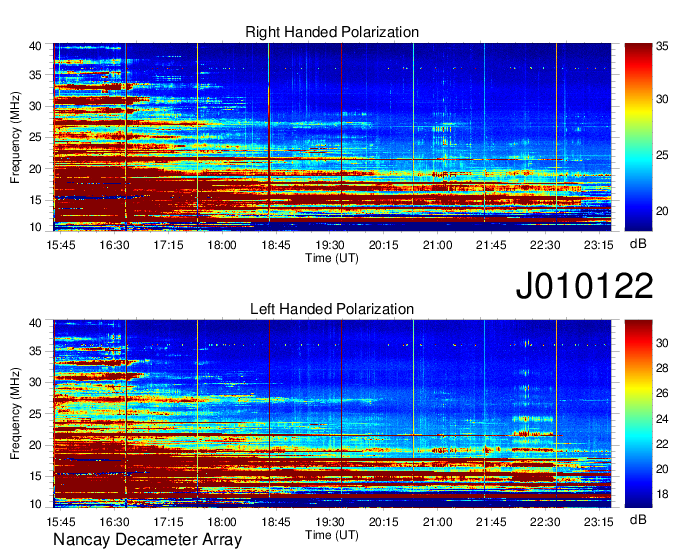680x552 pixels.
Task: Click the 24 tick on Left Handed colorbar
Action: [662, 419]
